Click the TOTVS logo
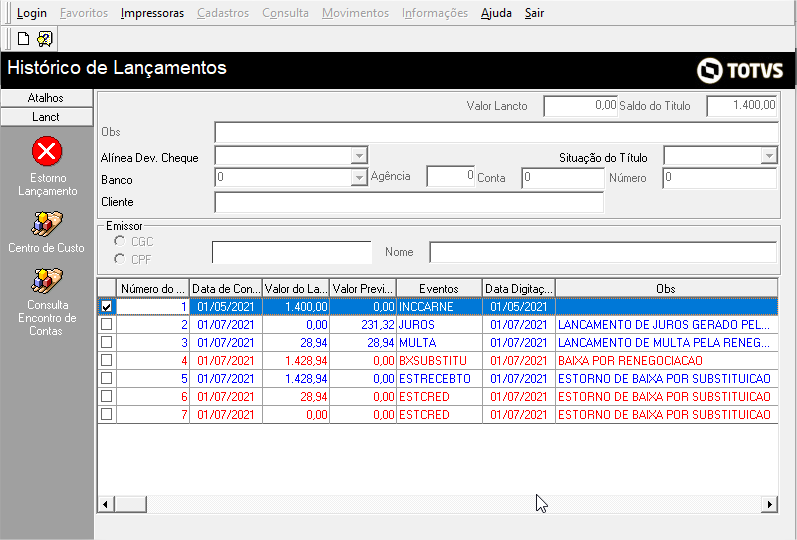This screenshot has width=797, height=540. [740, 70]
